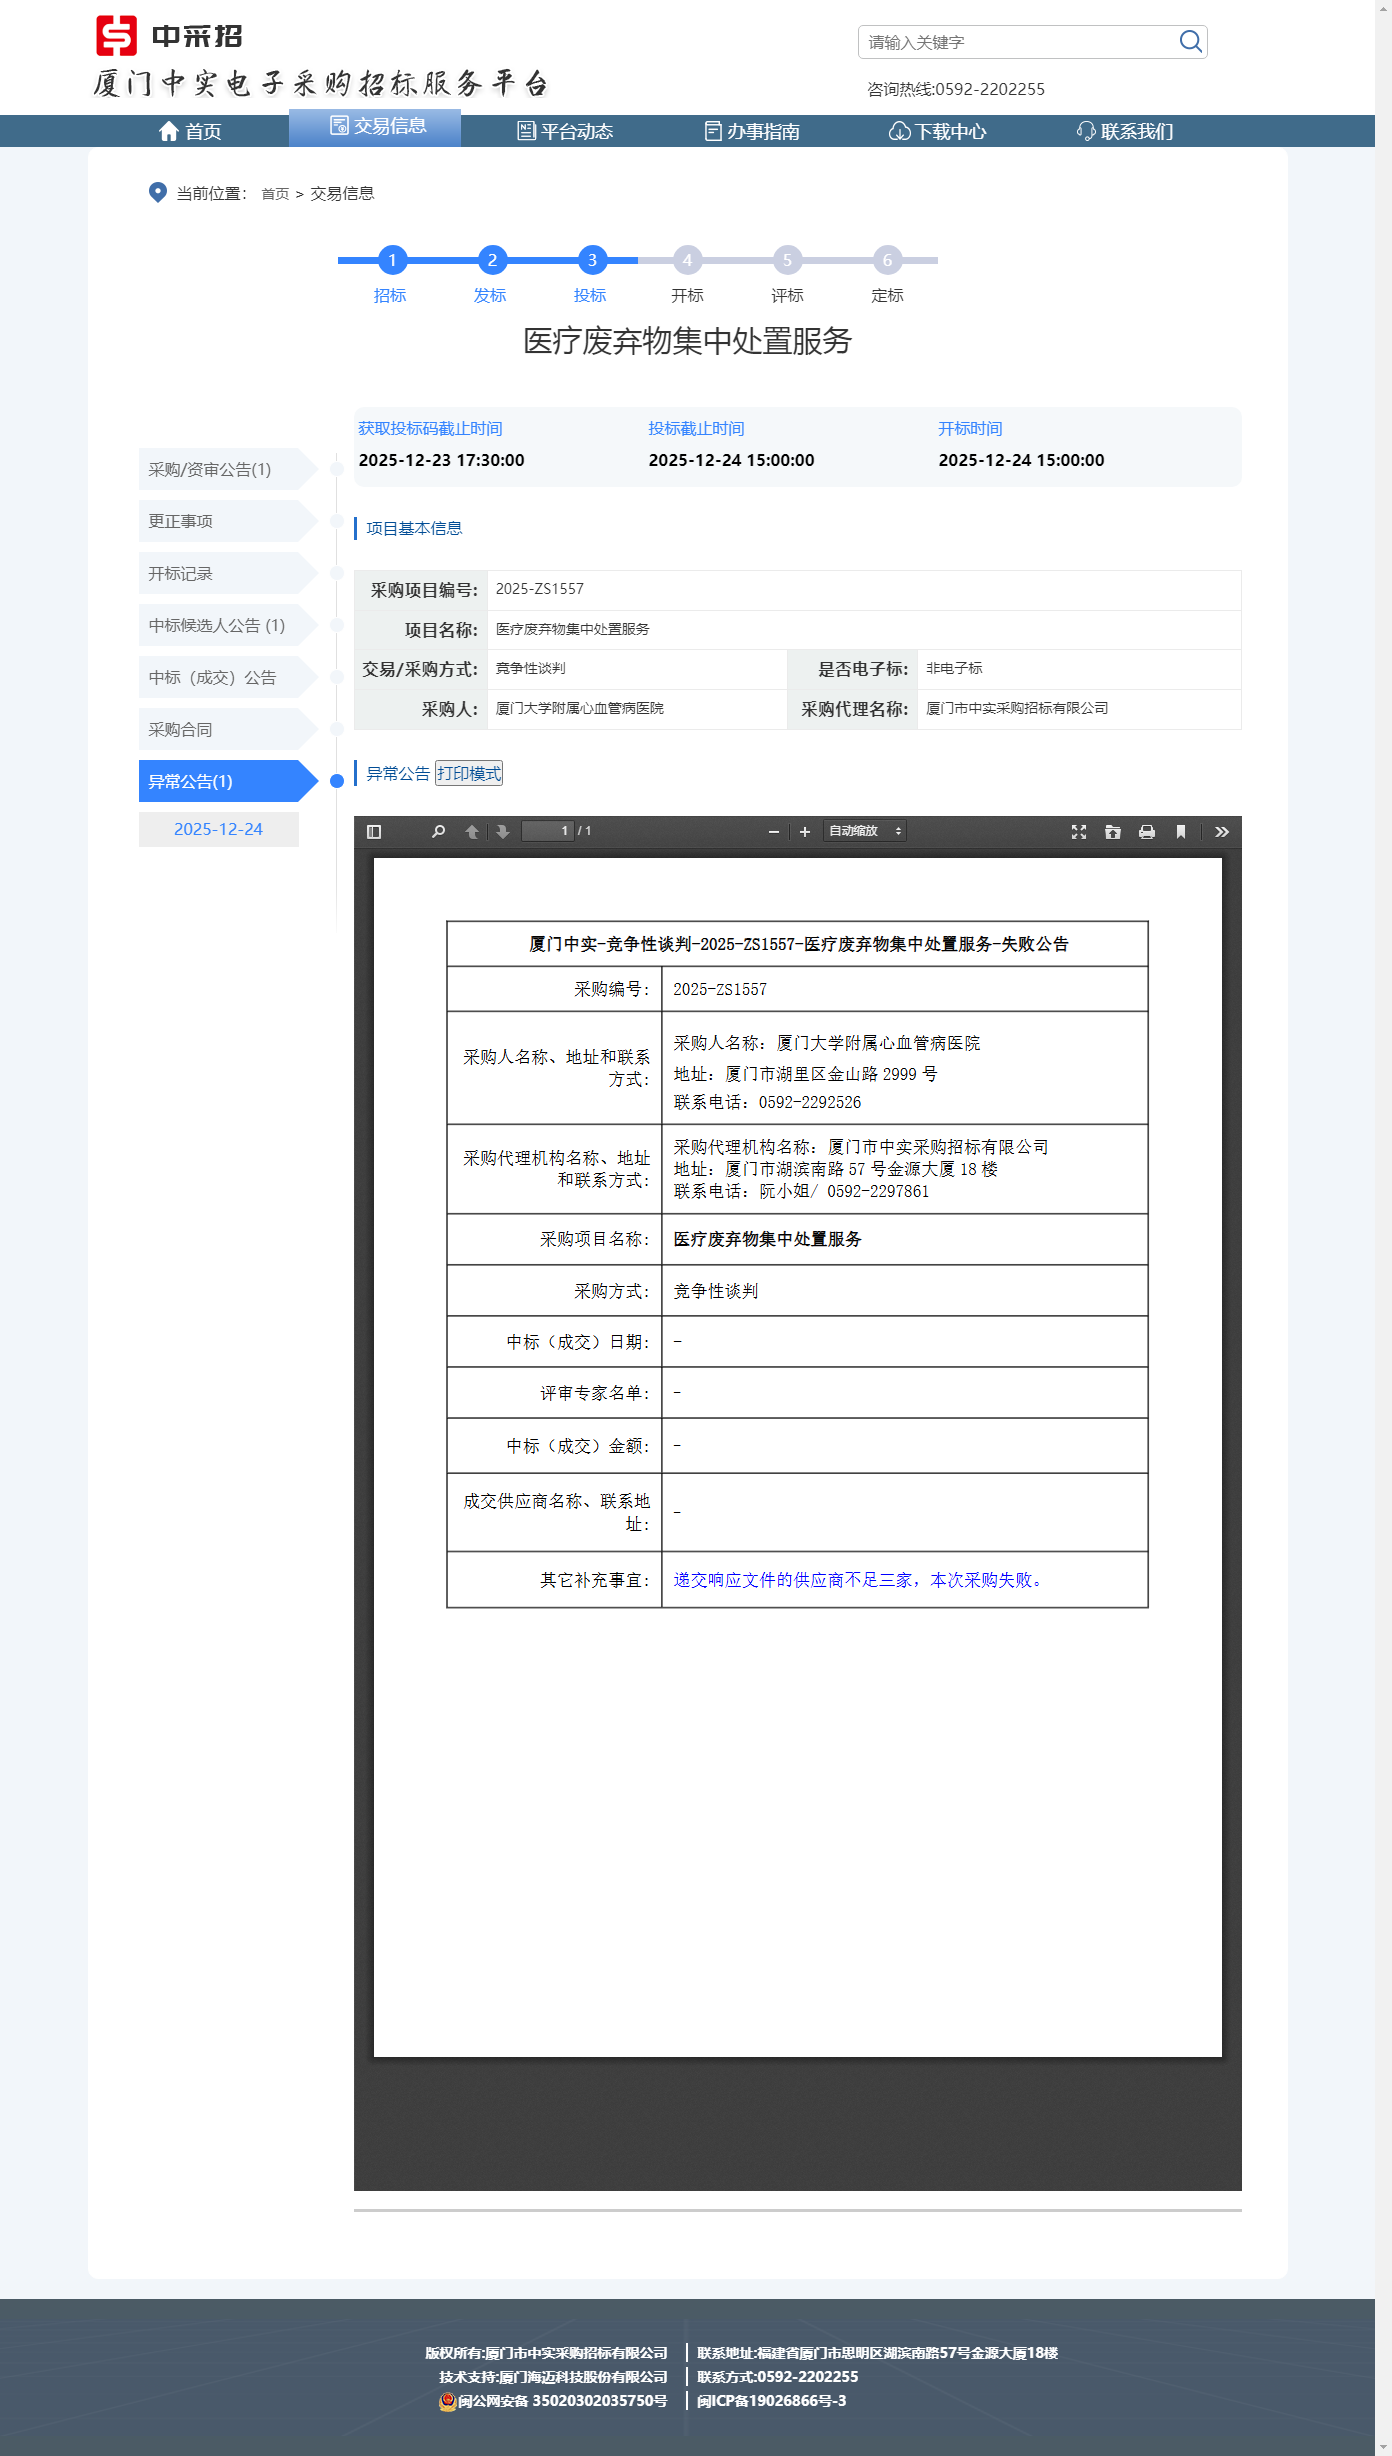Click the project number value 2025-ZS1557
Viewport: 1392px width, 2456px height.
pos(540,589)
